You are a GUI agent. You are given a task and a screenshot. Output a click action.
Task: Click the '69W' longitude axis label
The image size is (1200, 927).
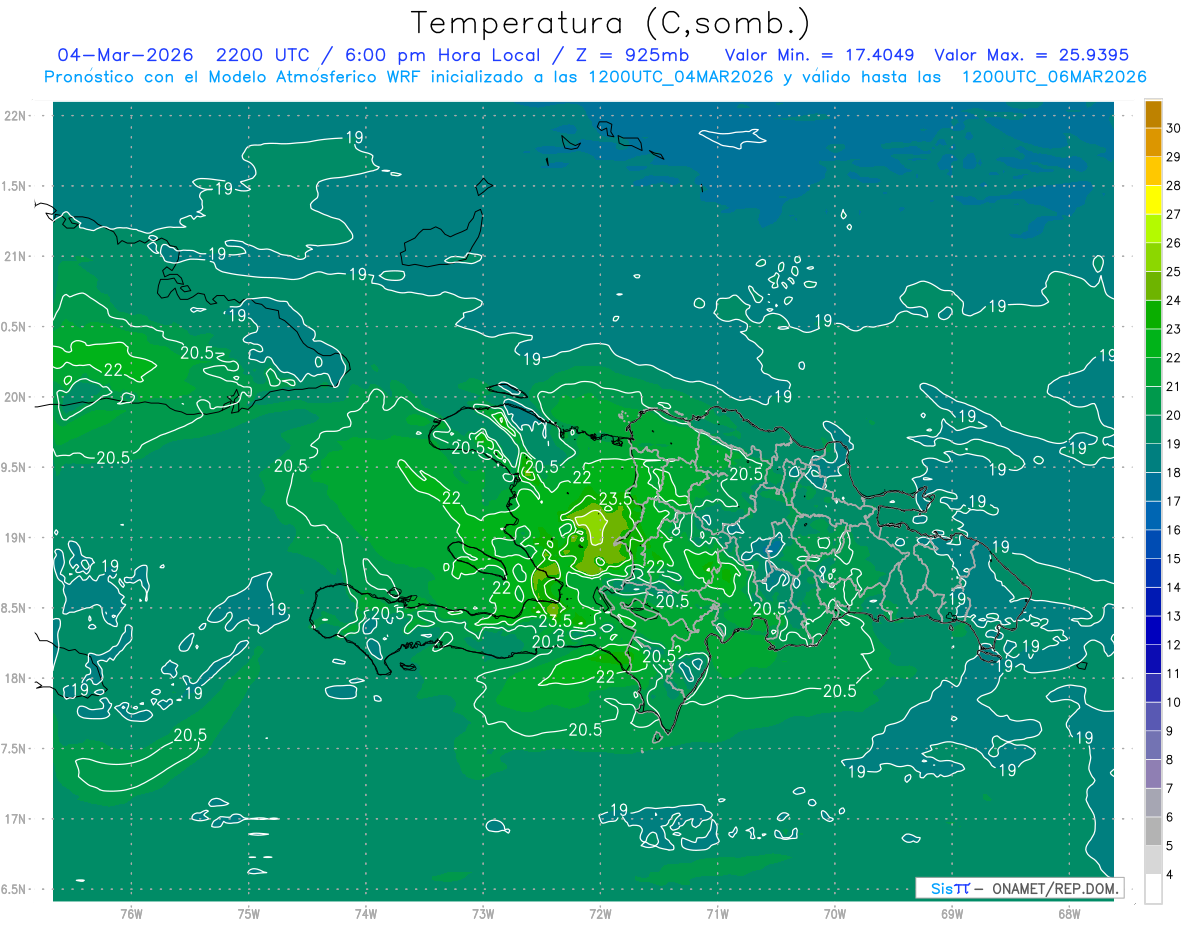tap(952, 913)
